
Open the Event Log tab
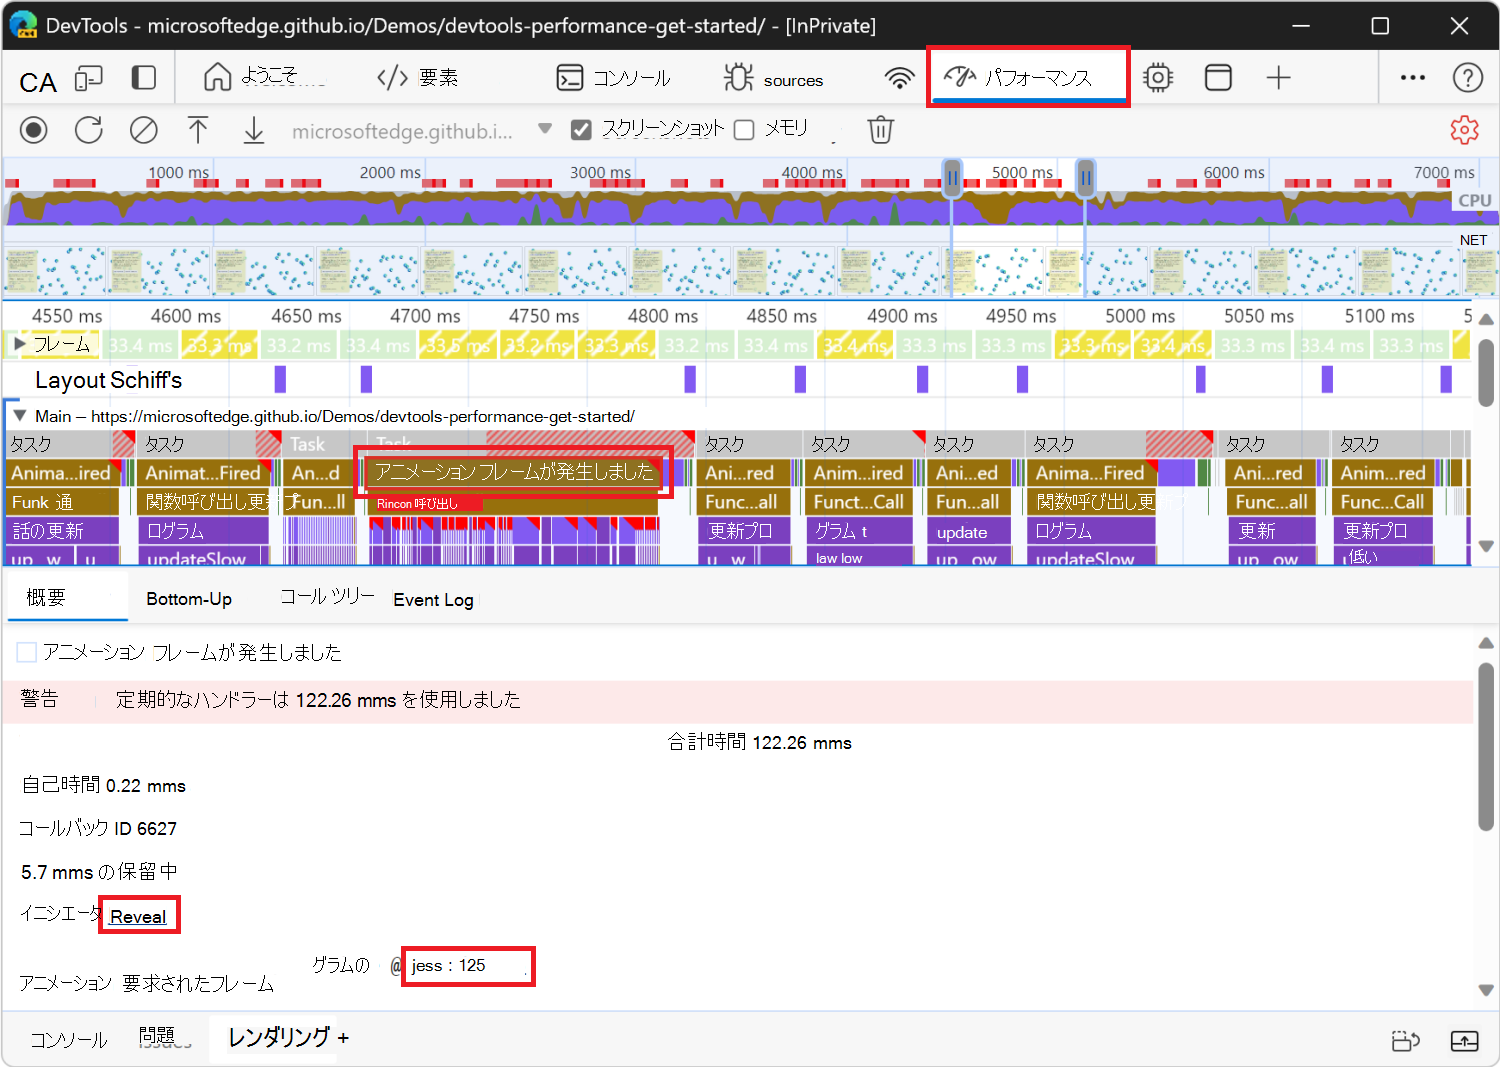pos(433,599)
